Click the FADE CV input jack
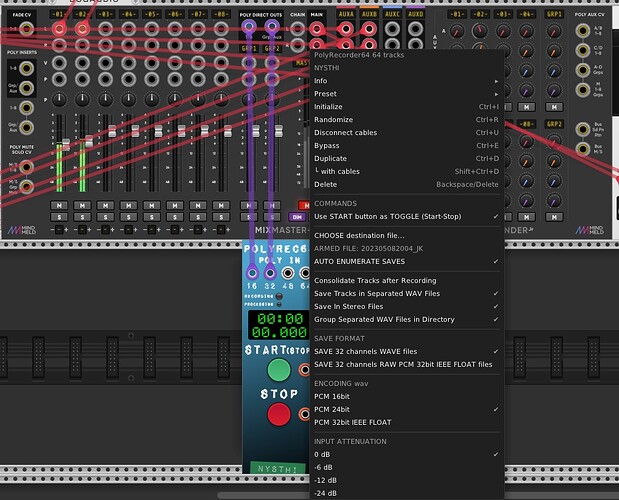 (x=26, y=29)
